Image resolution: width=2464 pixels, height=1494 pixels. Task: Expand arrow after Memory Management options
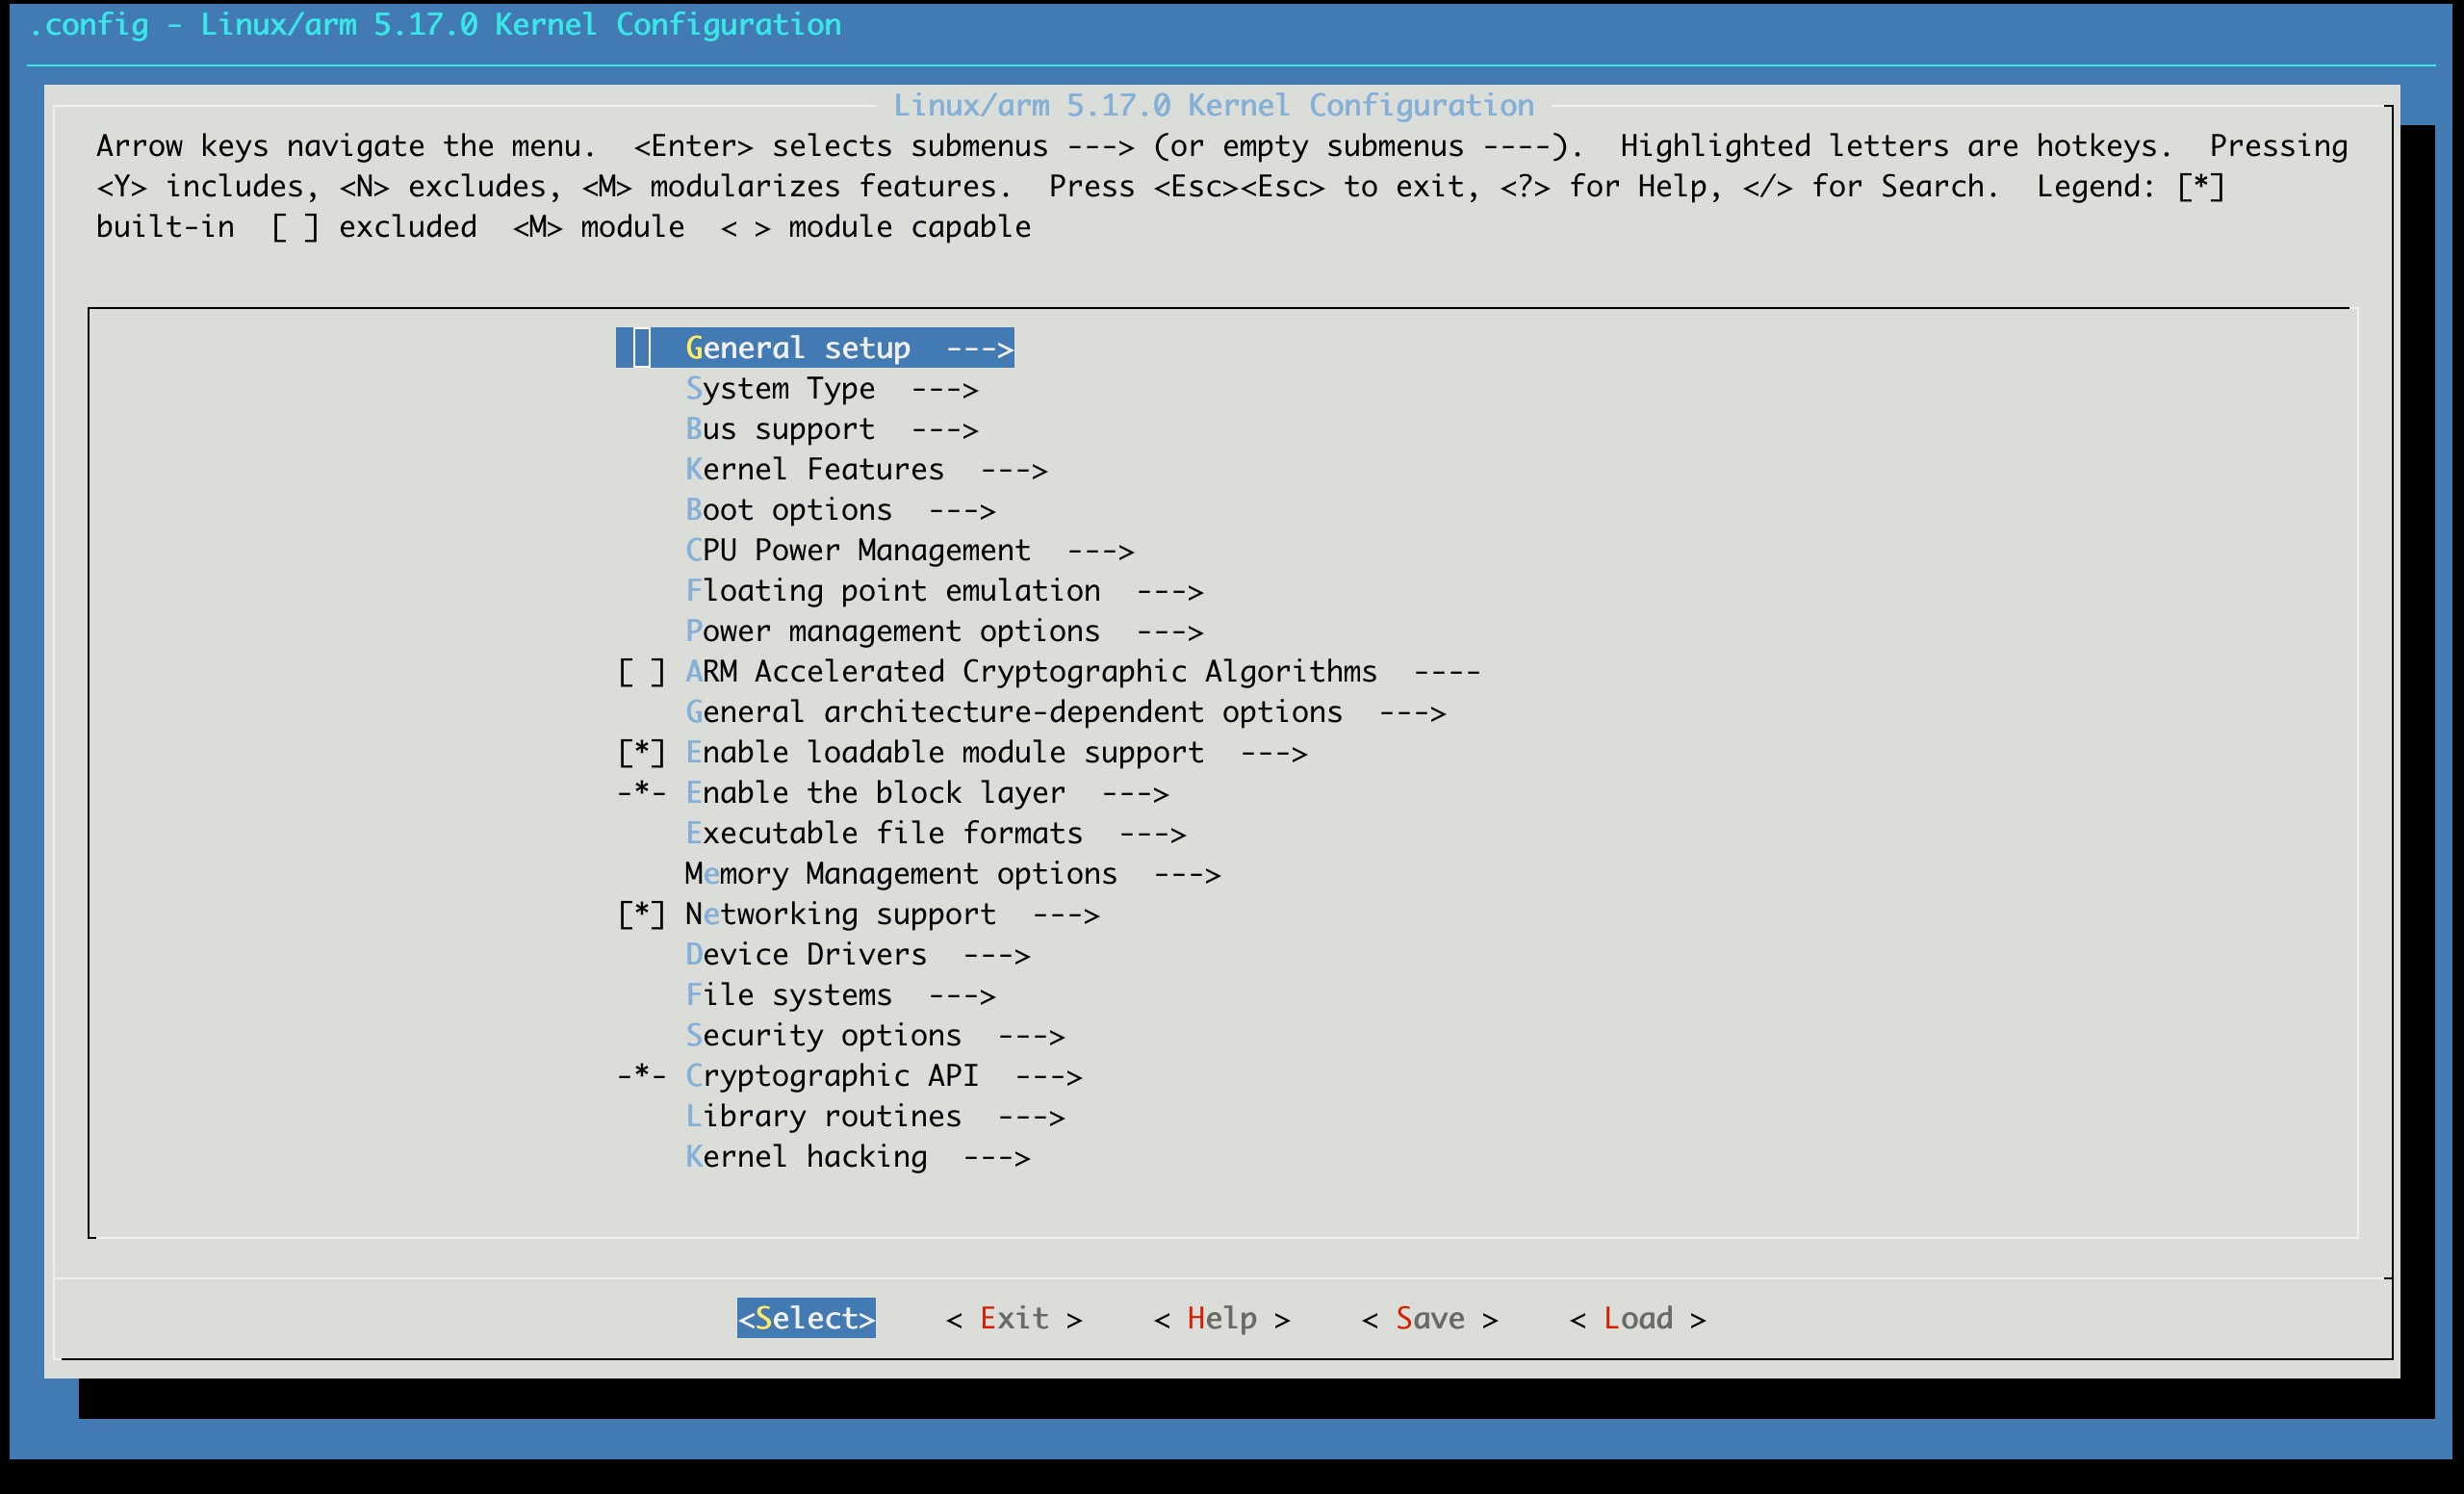pyautogui.click(x=1187, y=875)
